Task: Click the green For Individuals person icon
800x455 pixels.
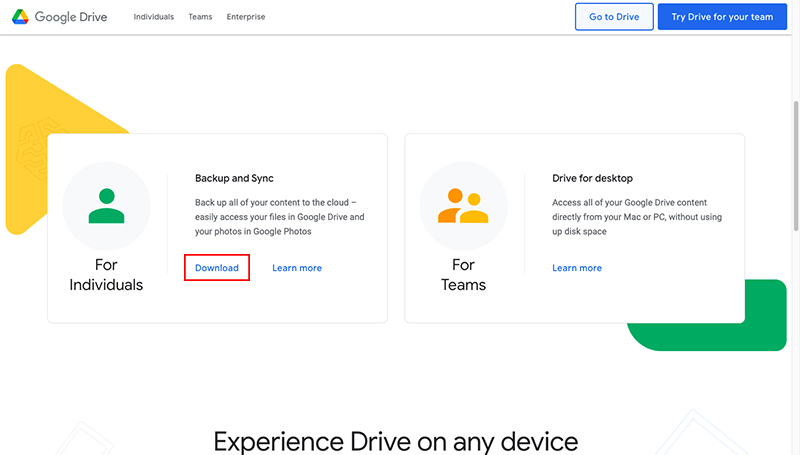Action: 106,205
